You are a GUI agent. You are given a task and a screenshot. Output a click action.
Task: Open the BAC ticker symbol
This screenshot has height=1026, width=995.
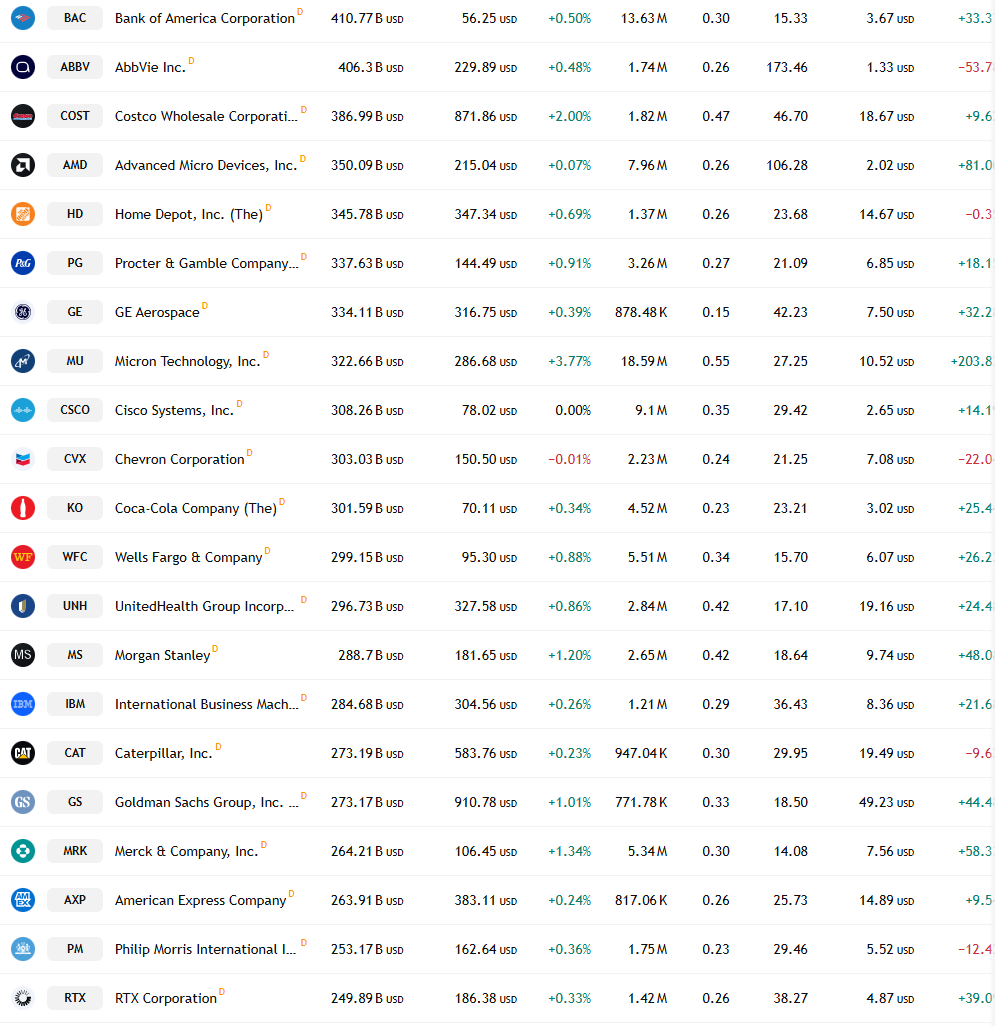(75, 18)
